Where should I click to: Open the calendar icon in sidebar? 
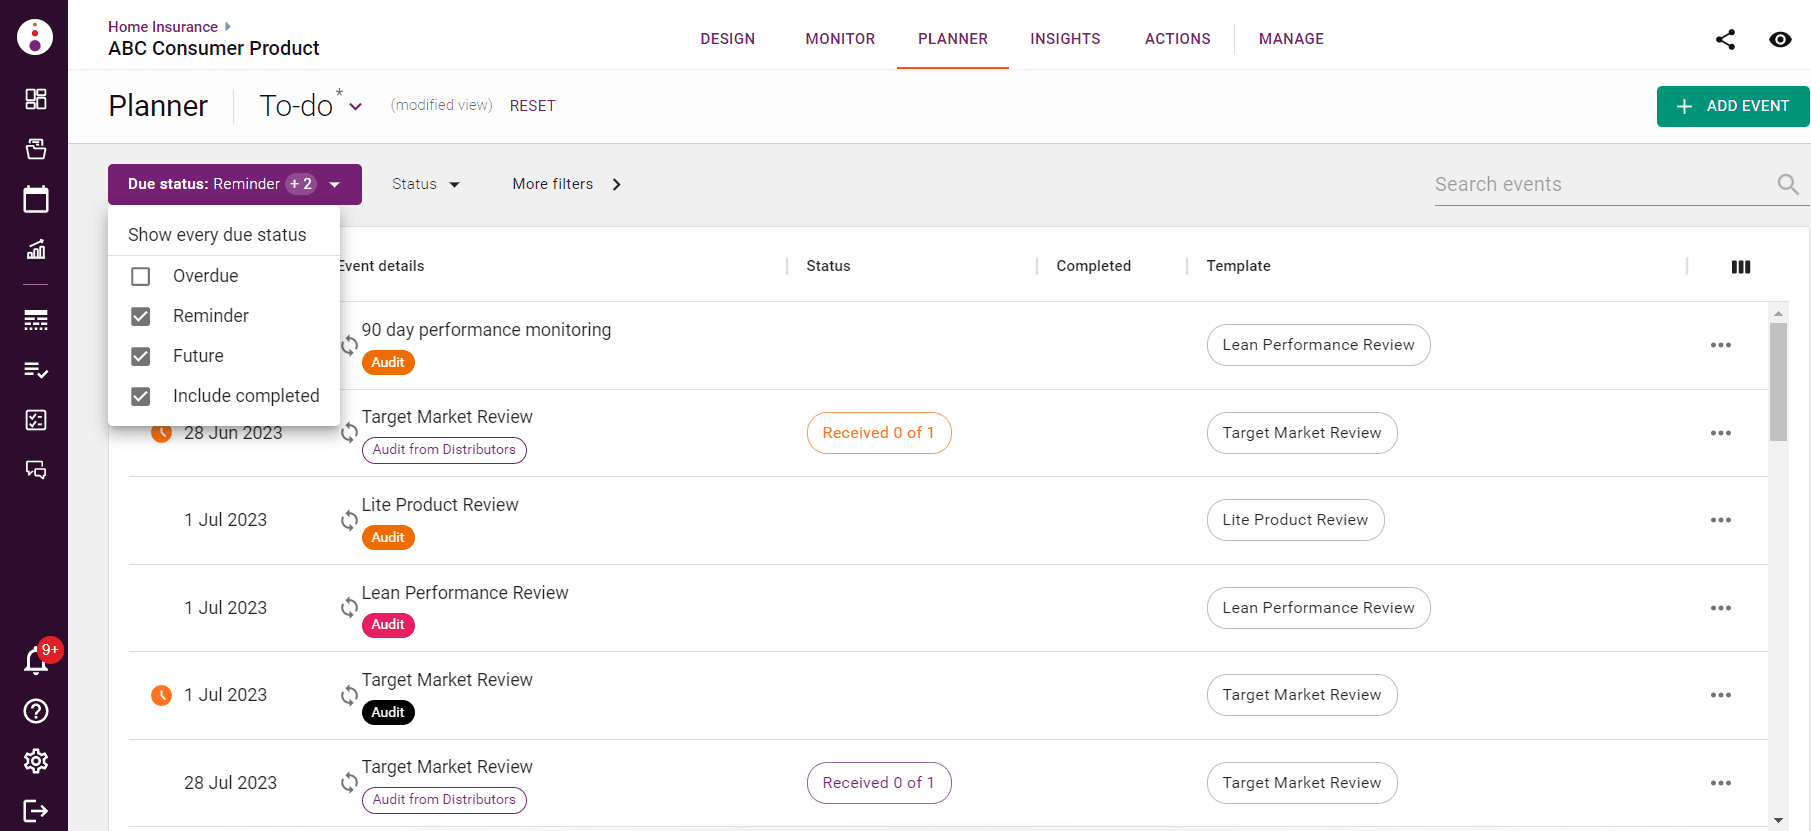[36, 199]
